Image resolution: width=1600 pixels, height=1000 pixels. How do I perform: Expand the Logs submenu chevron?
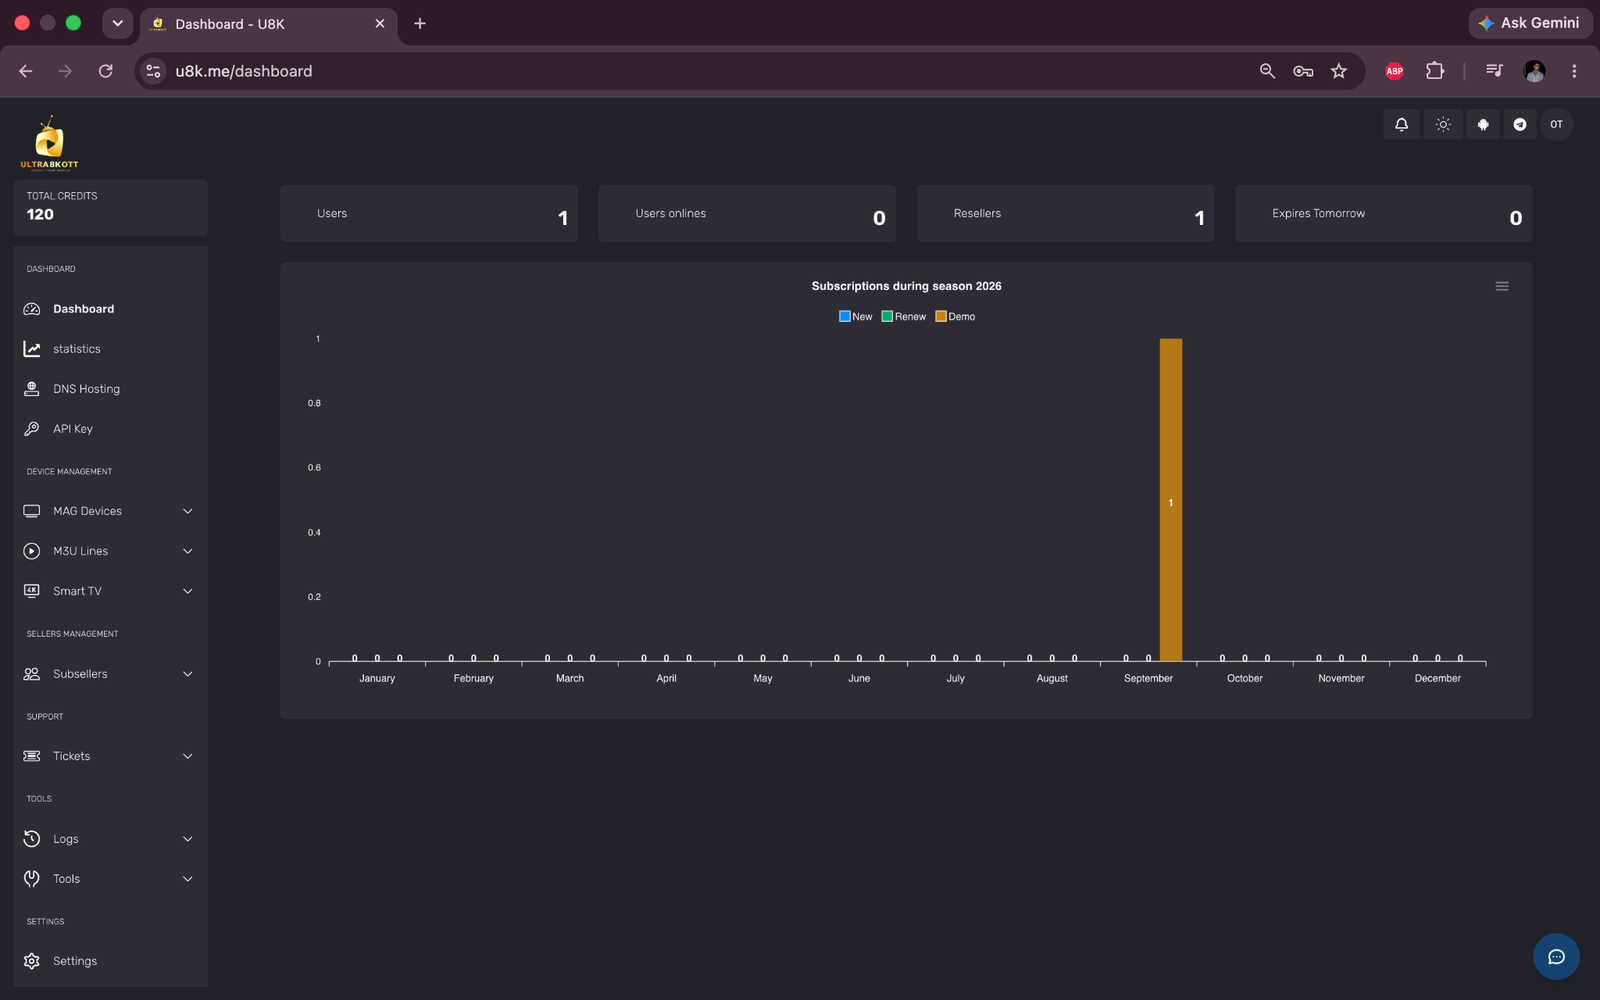(187, 839)
